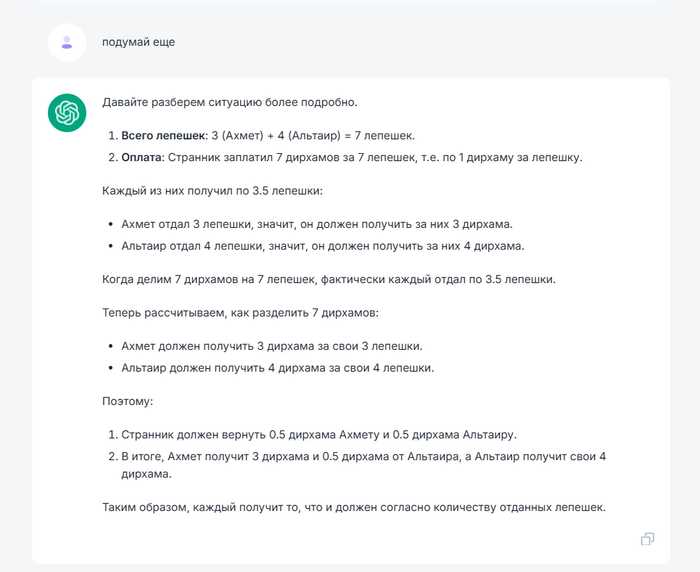Click the bullet "Ахмет должен получить 3 дирхама"
Screen dimensions: 700x572
[271, 345]
